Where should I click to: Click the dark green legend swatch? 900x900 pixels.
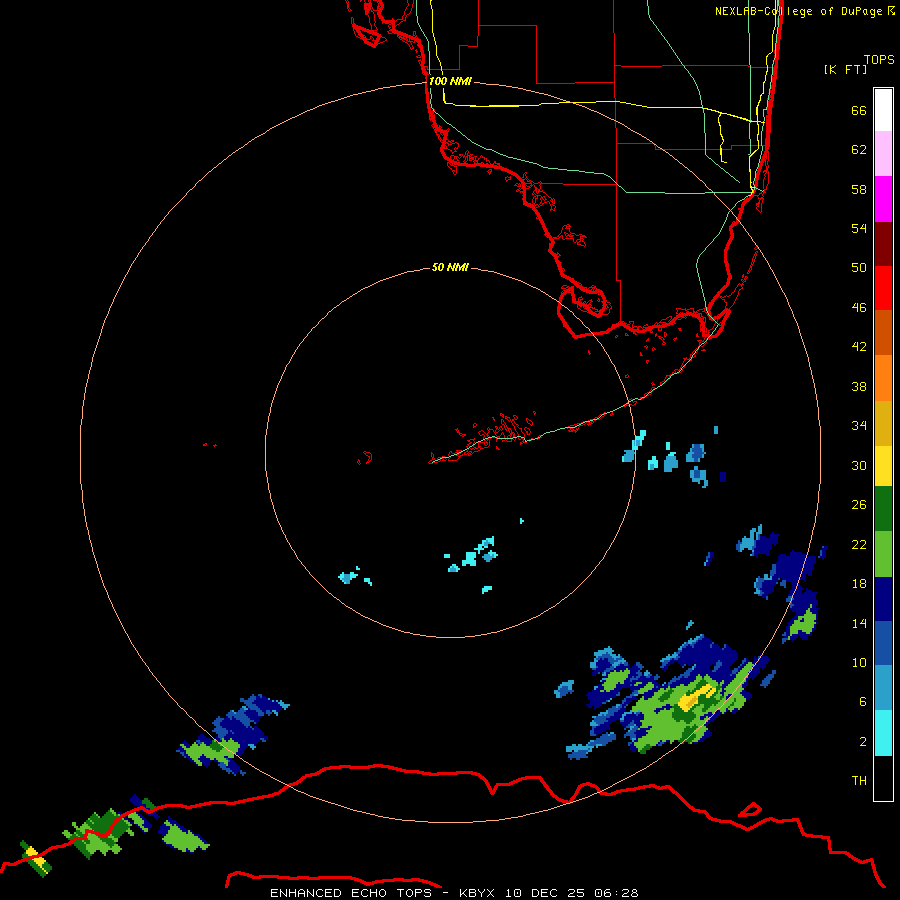click(x=883, y=509)
